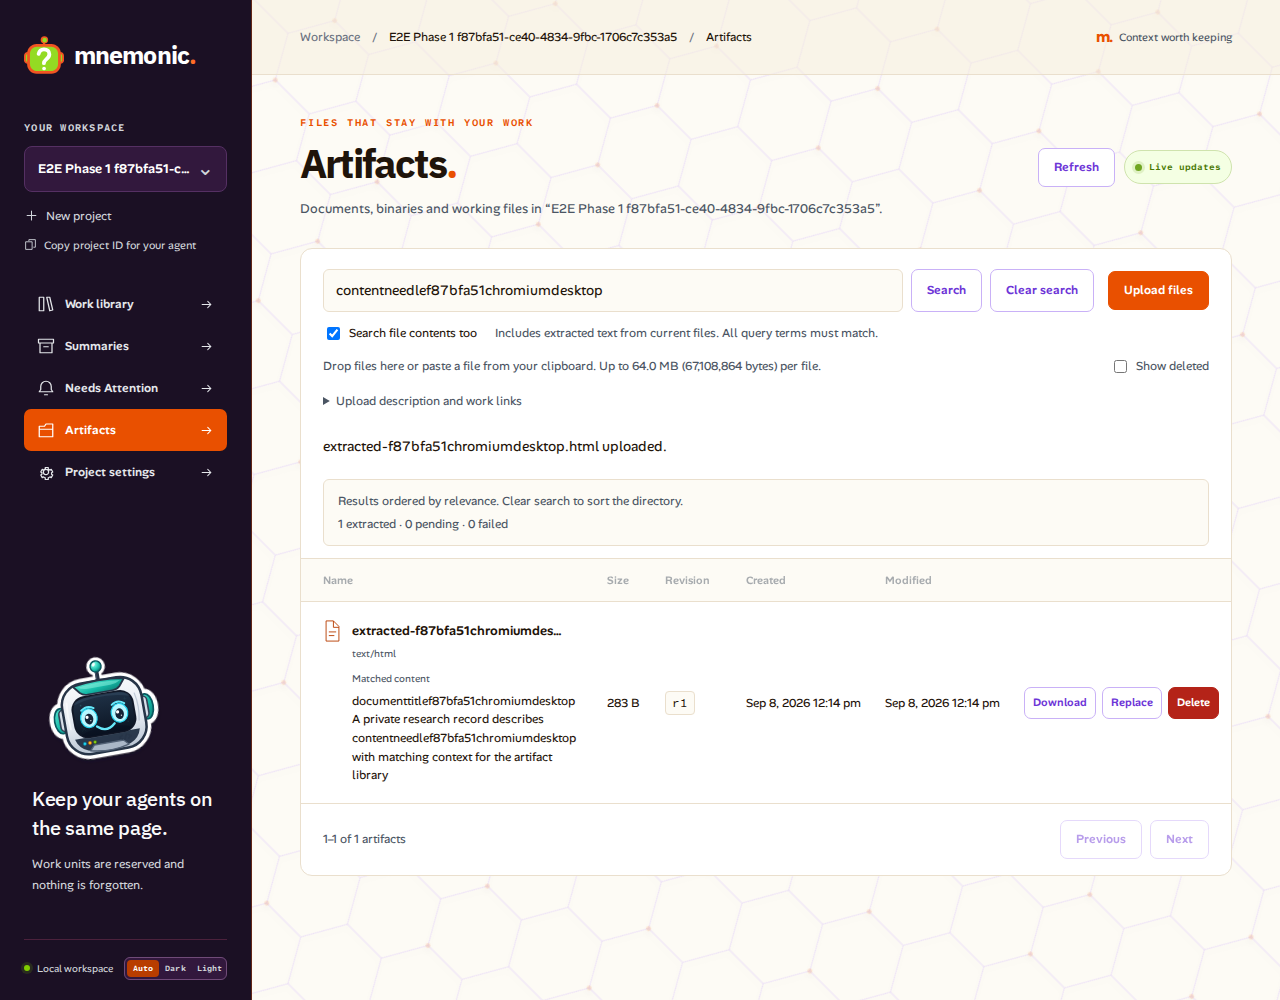
Task: Open the E2E Phase 1 workspace dropdown
Action: point(125,169)
